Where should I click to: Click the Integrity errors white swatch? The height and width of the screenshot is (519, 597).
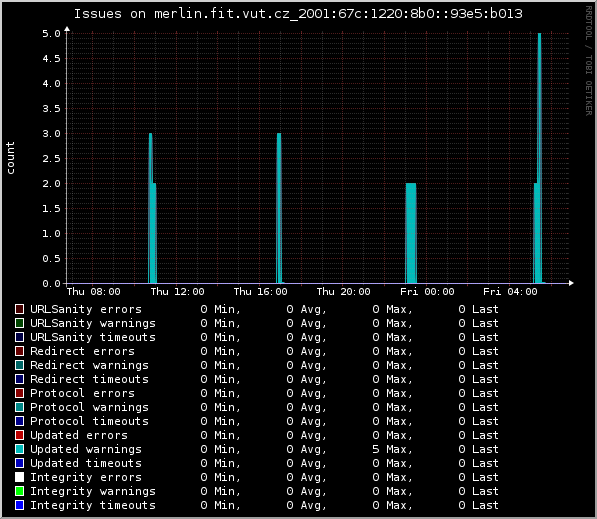pyautogui.click(x=19, y=477)
